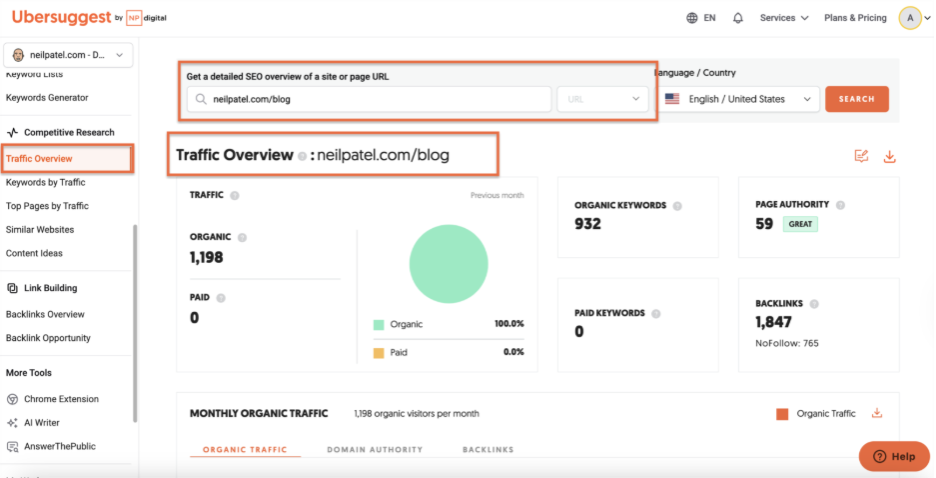Download the Monthly Organic Traffic chart

pos(876,413)
